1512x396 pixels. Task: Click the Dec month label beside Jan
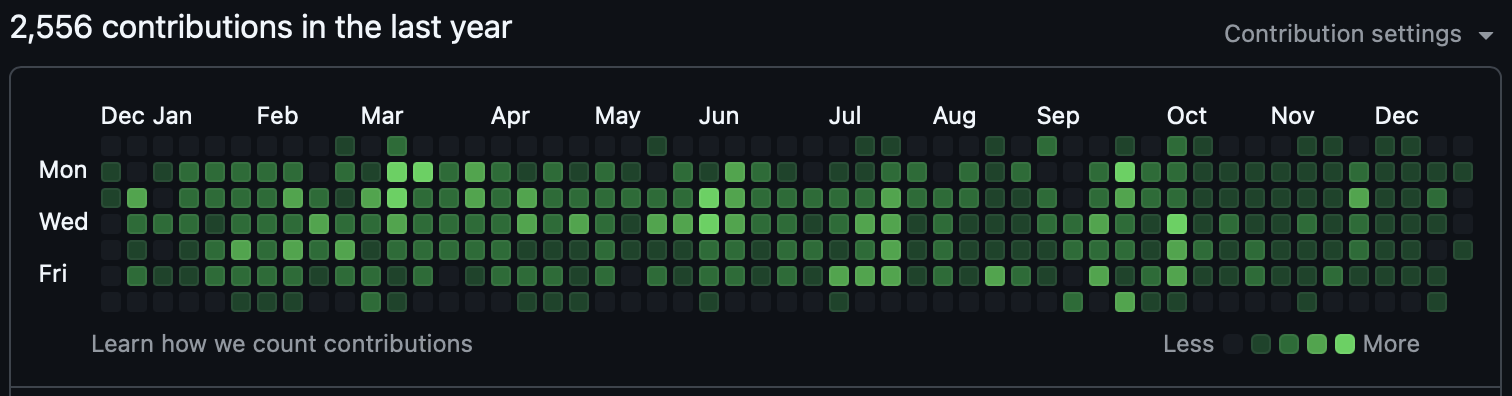click(x=123, y=116)
